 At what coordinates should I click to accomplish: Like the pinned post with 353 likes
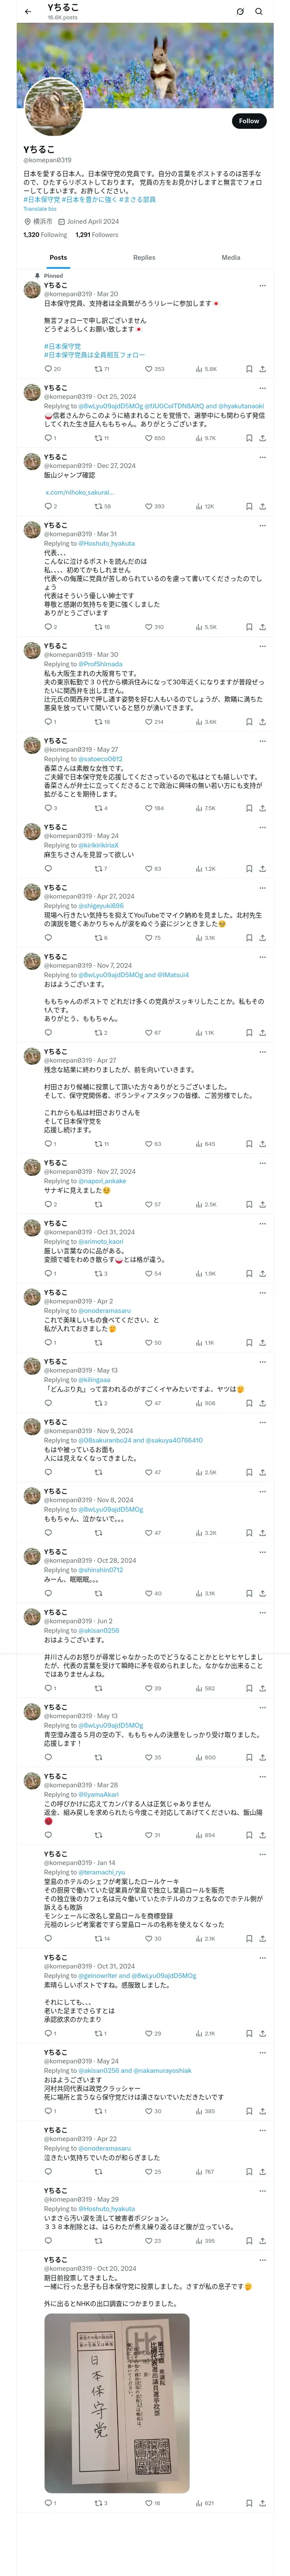tap(154, 369)
